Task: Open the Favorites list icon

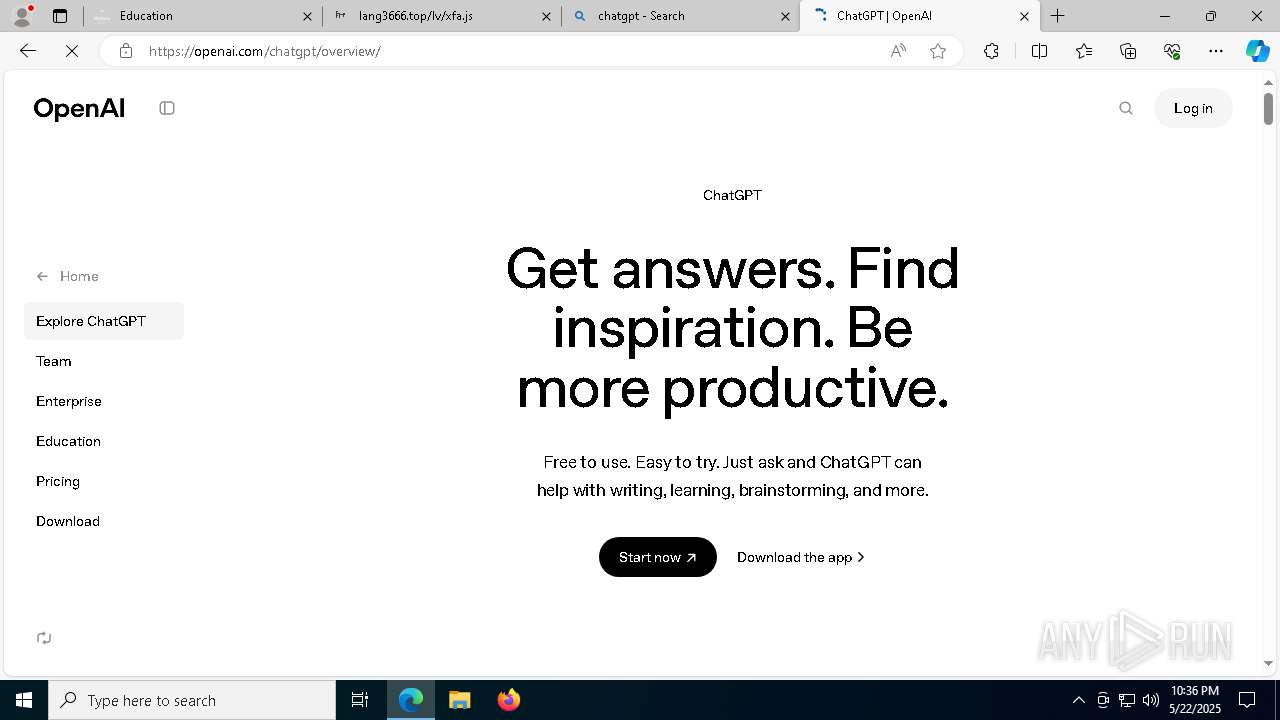Action: click(1084, 51)
